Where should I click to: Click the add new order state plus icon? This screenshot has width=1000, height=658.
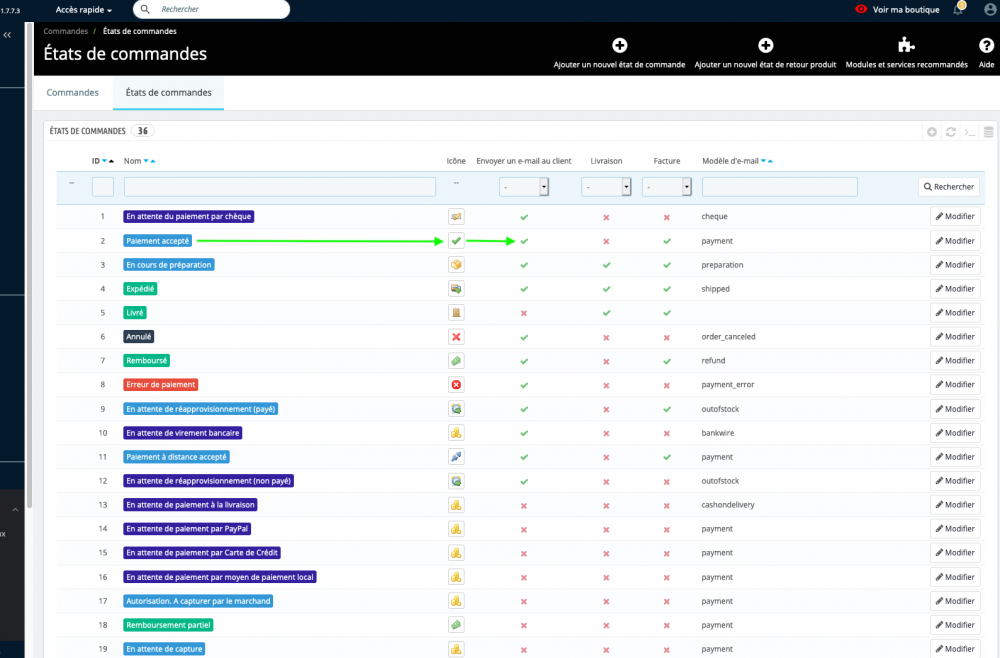tap(619, 45)
